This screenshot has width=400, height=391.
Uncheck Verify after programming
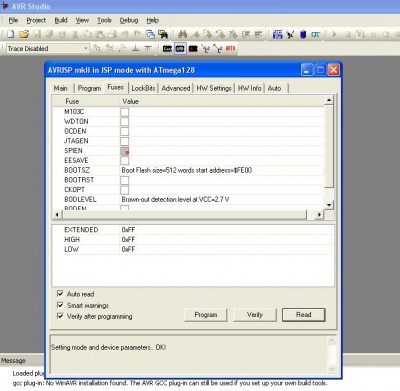(x=60, y=316)
